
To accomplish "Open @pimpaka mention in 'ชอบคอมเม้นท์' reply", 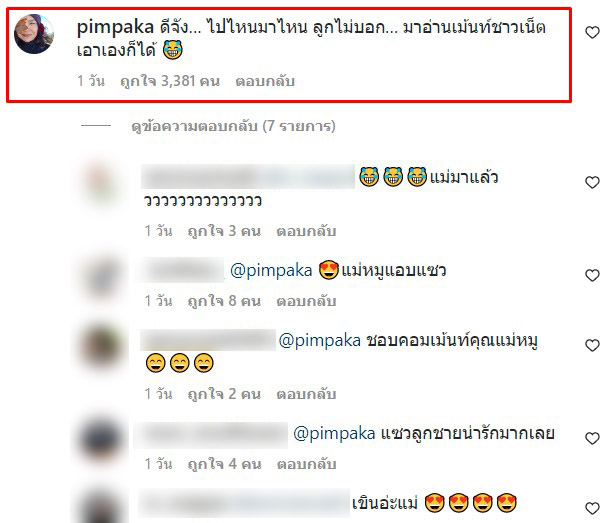I will [320, 341].
